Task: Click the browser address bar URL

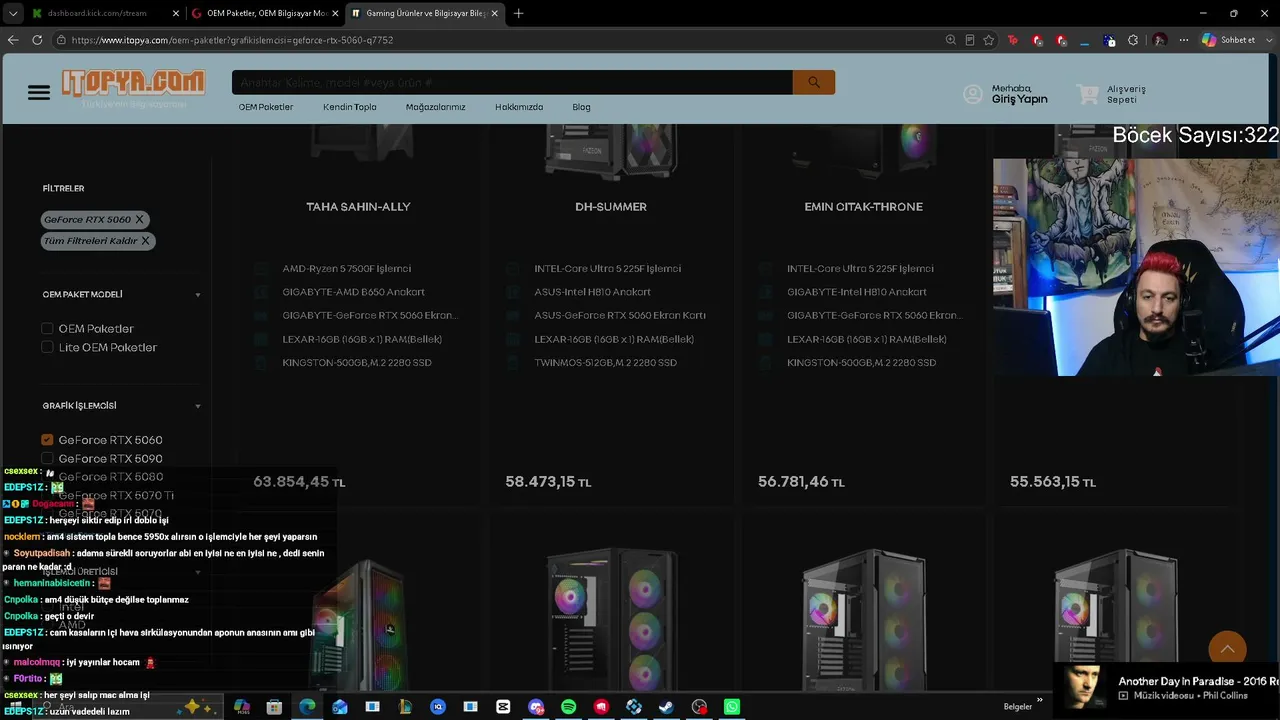Action: coord(232,40)
